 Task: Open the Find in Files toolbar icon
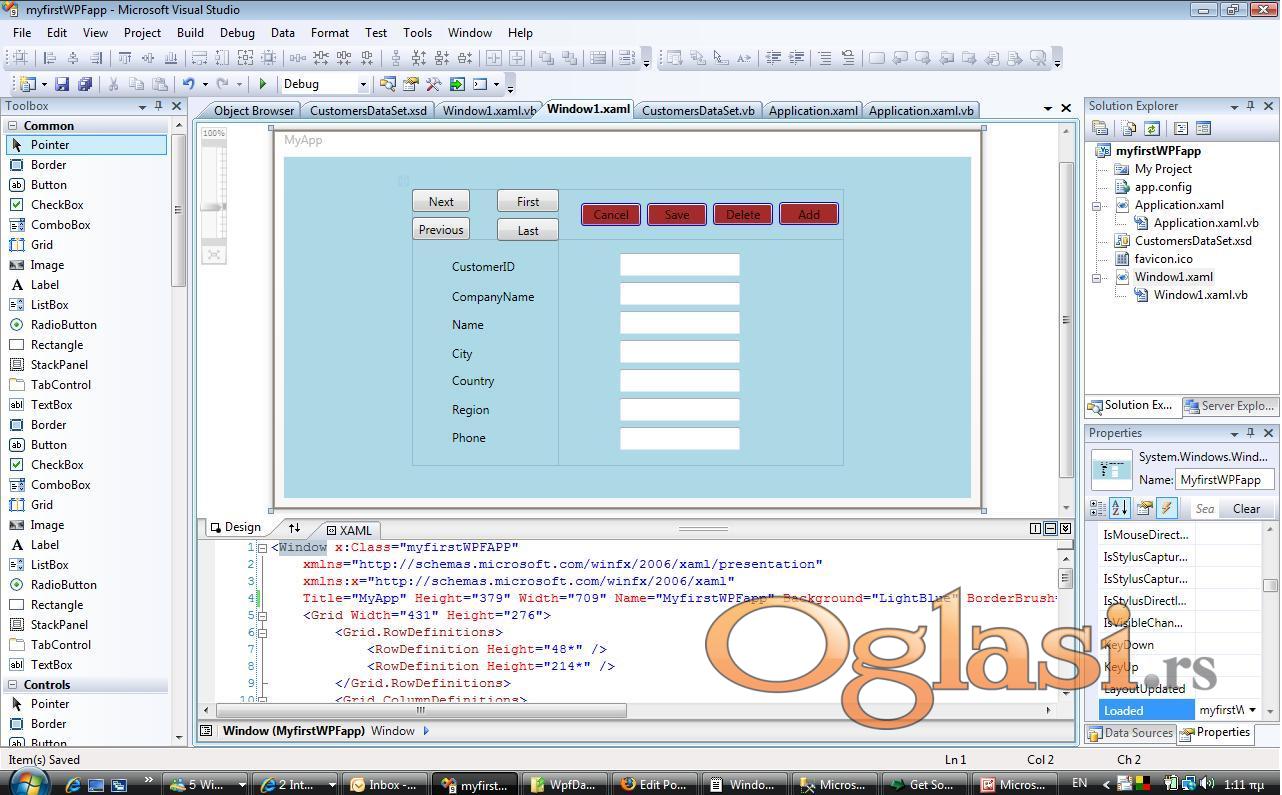pyautogui.click(x=388, y=85)
